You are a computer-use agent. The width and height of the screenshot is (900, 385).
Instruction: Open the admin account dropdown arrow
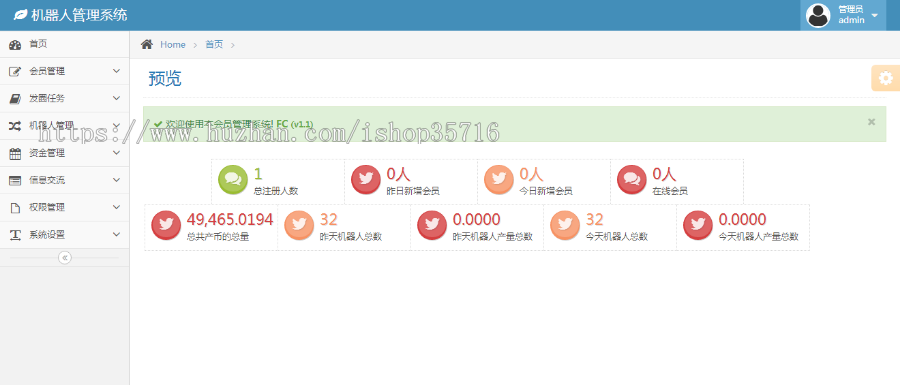[x=875, y=15]
